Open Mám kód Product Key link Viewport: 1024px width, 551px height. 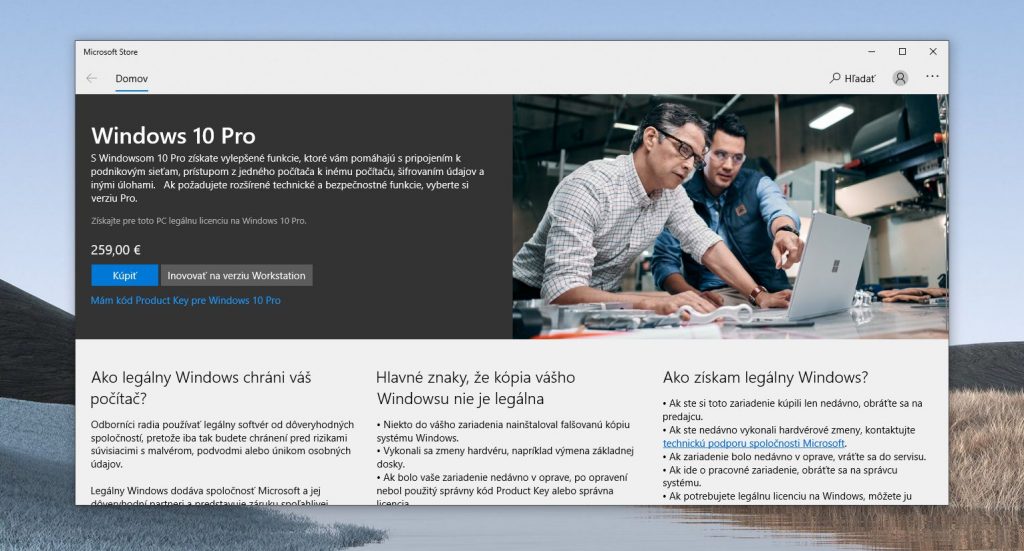tap(185, 300)
